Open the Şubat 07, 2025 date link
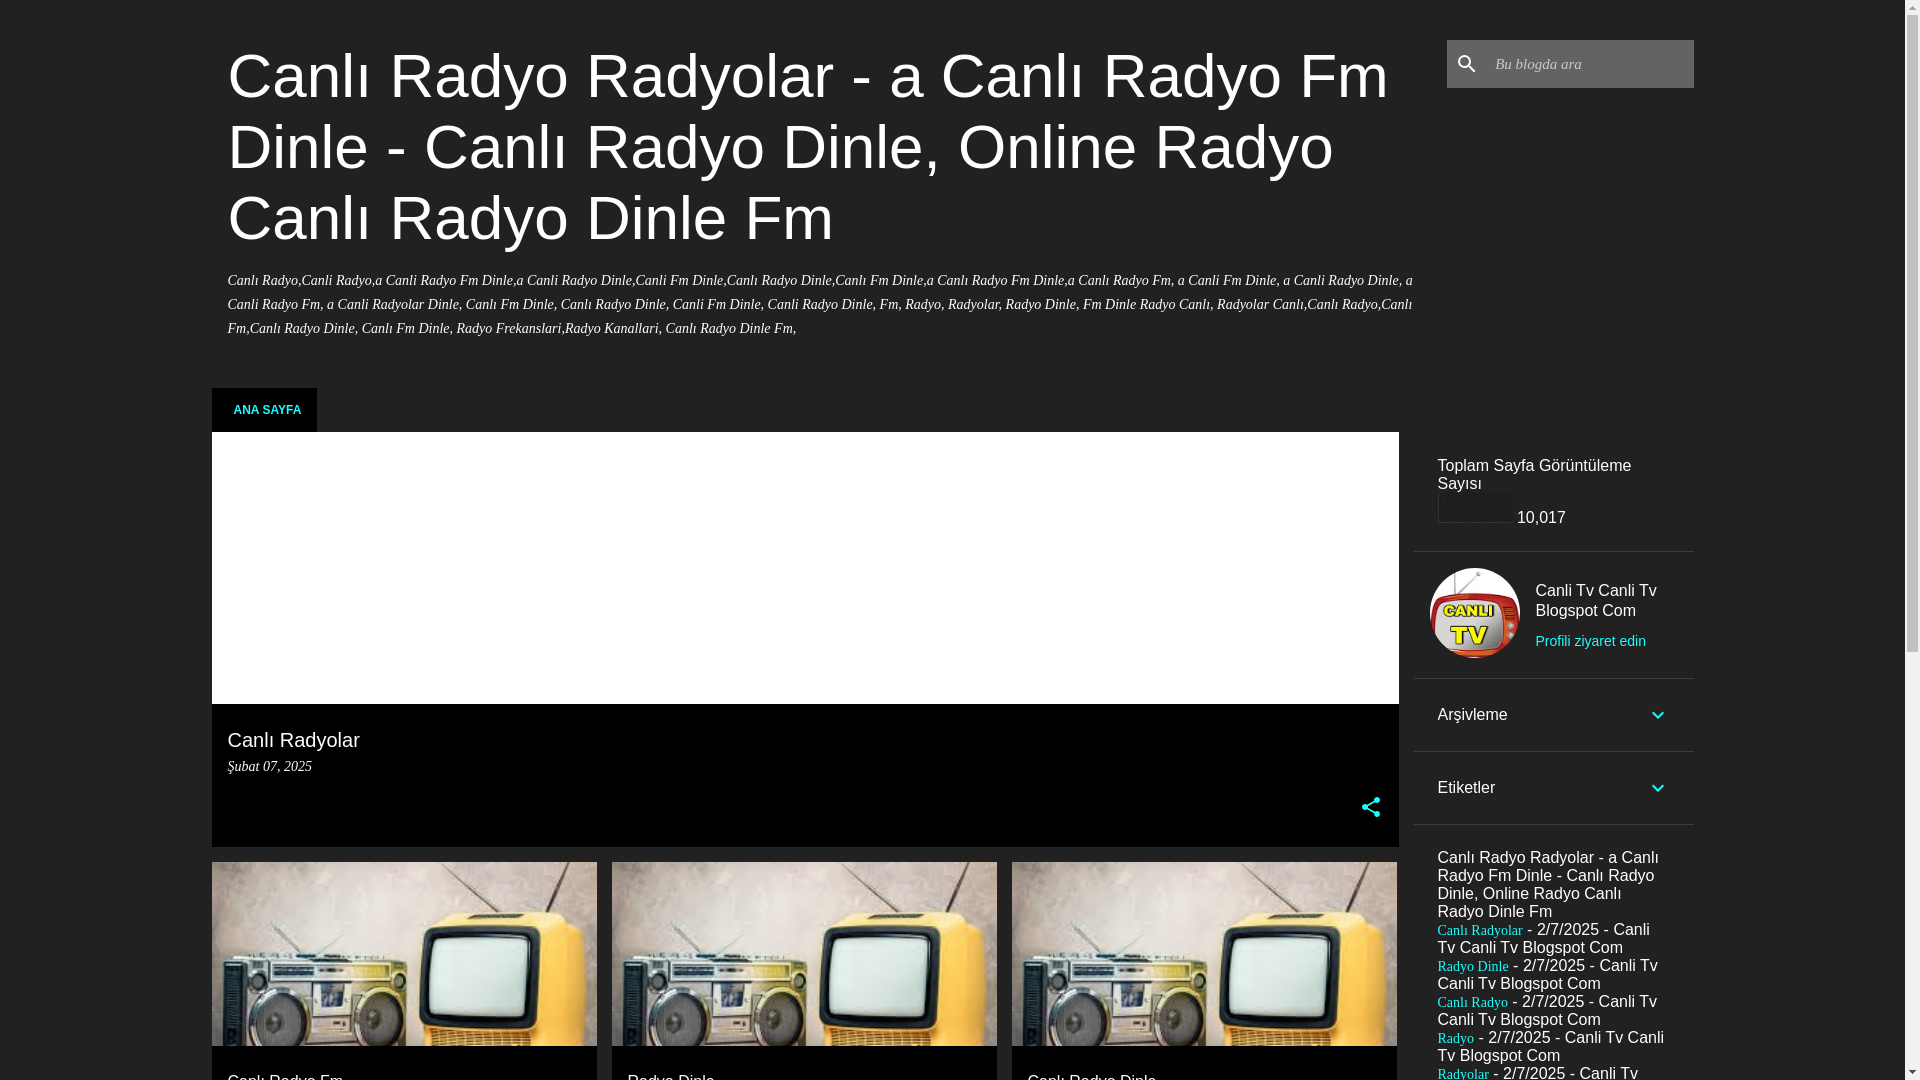Screen dimensions: 1920x1080 click(x=270, y=767)
